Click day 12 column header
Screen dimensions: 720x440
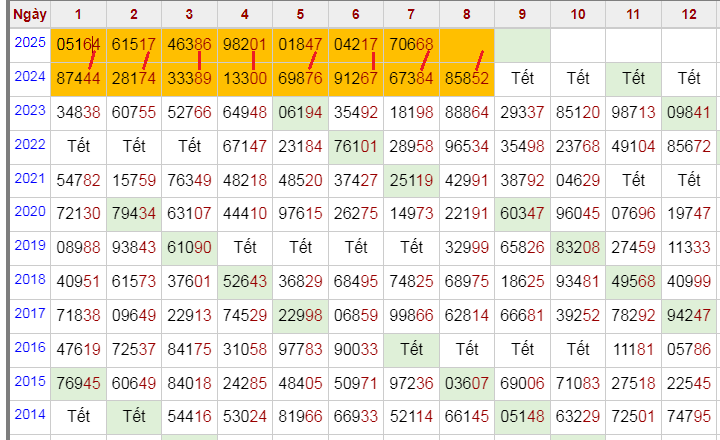coord(688,14)
